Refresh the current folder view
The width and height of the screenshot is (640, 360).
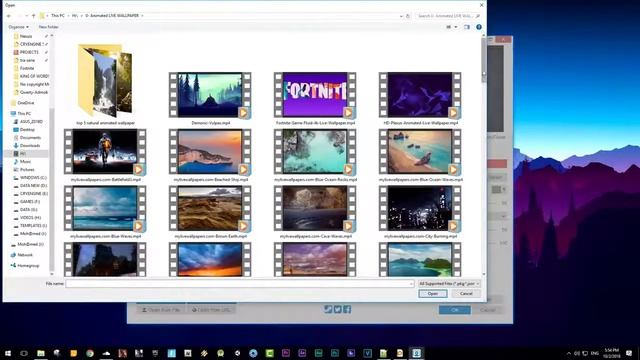pos(408,16)
